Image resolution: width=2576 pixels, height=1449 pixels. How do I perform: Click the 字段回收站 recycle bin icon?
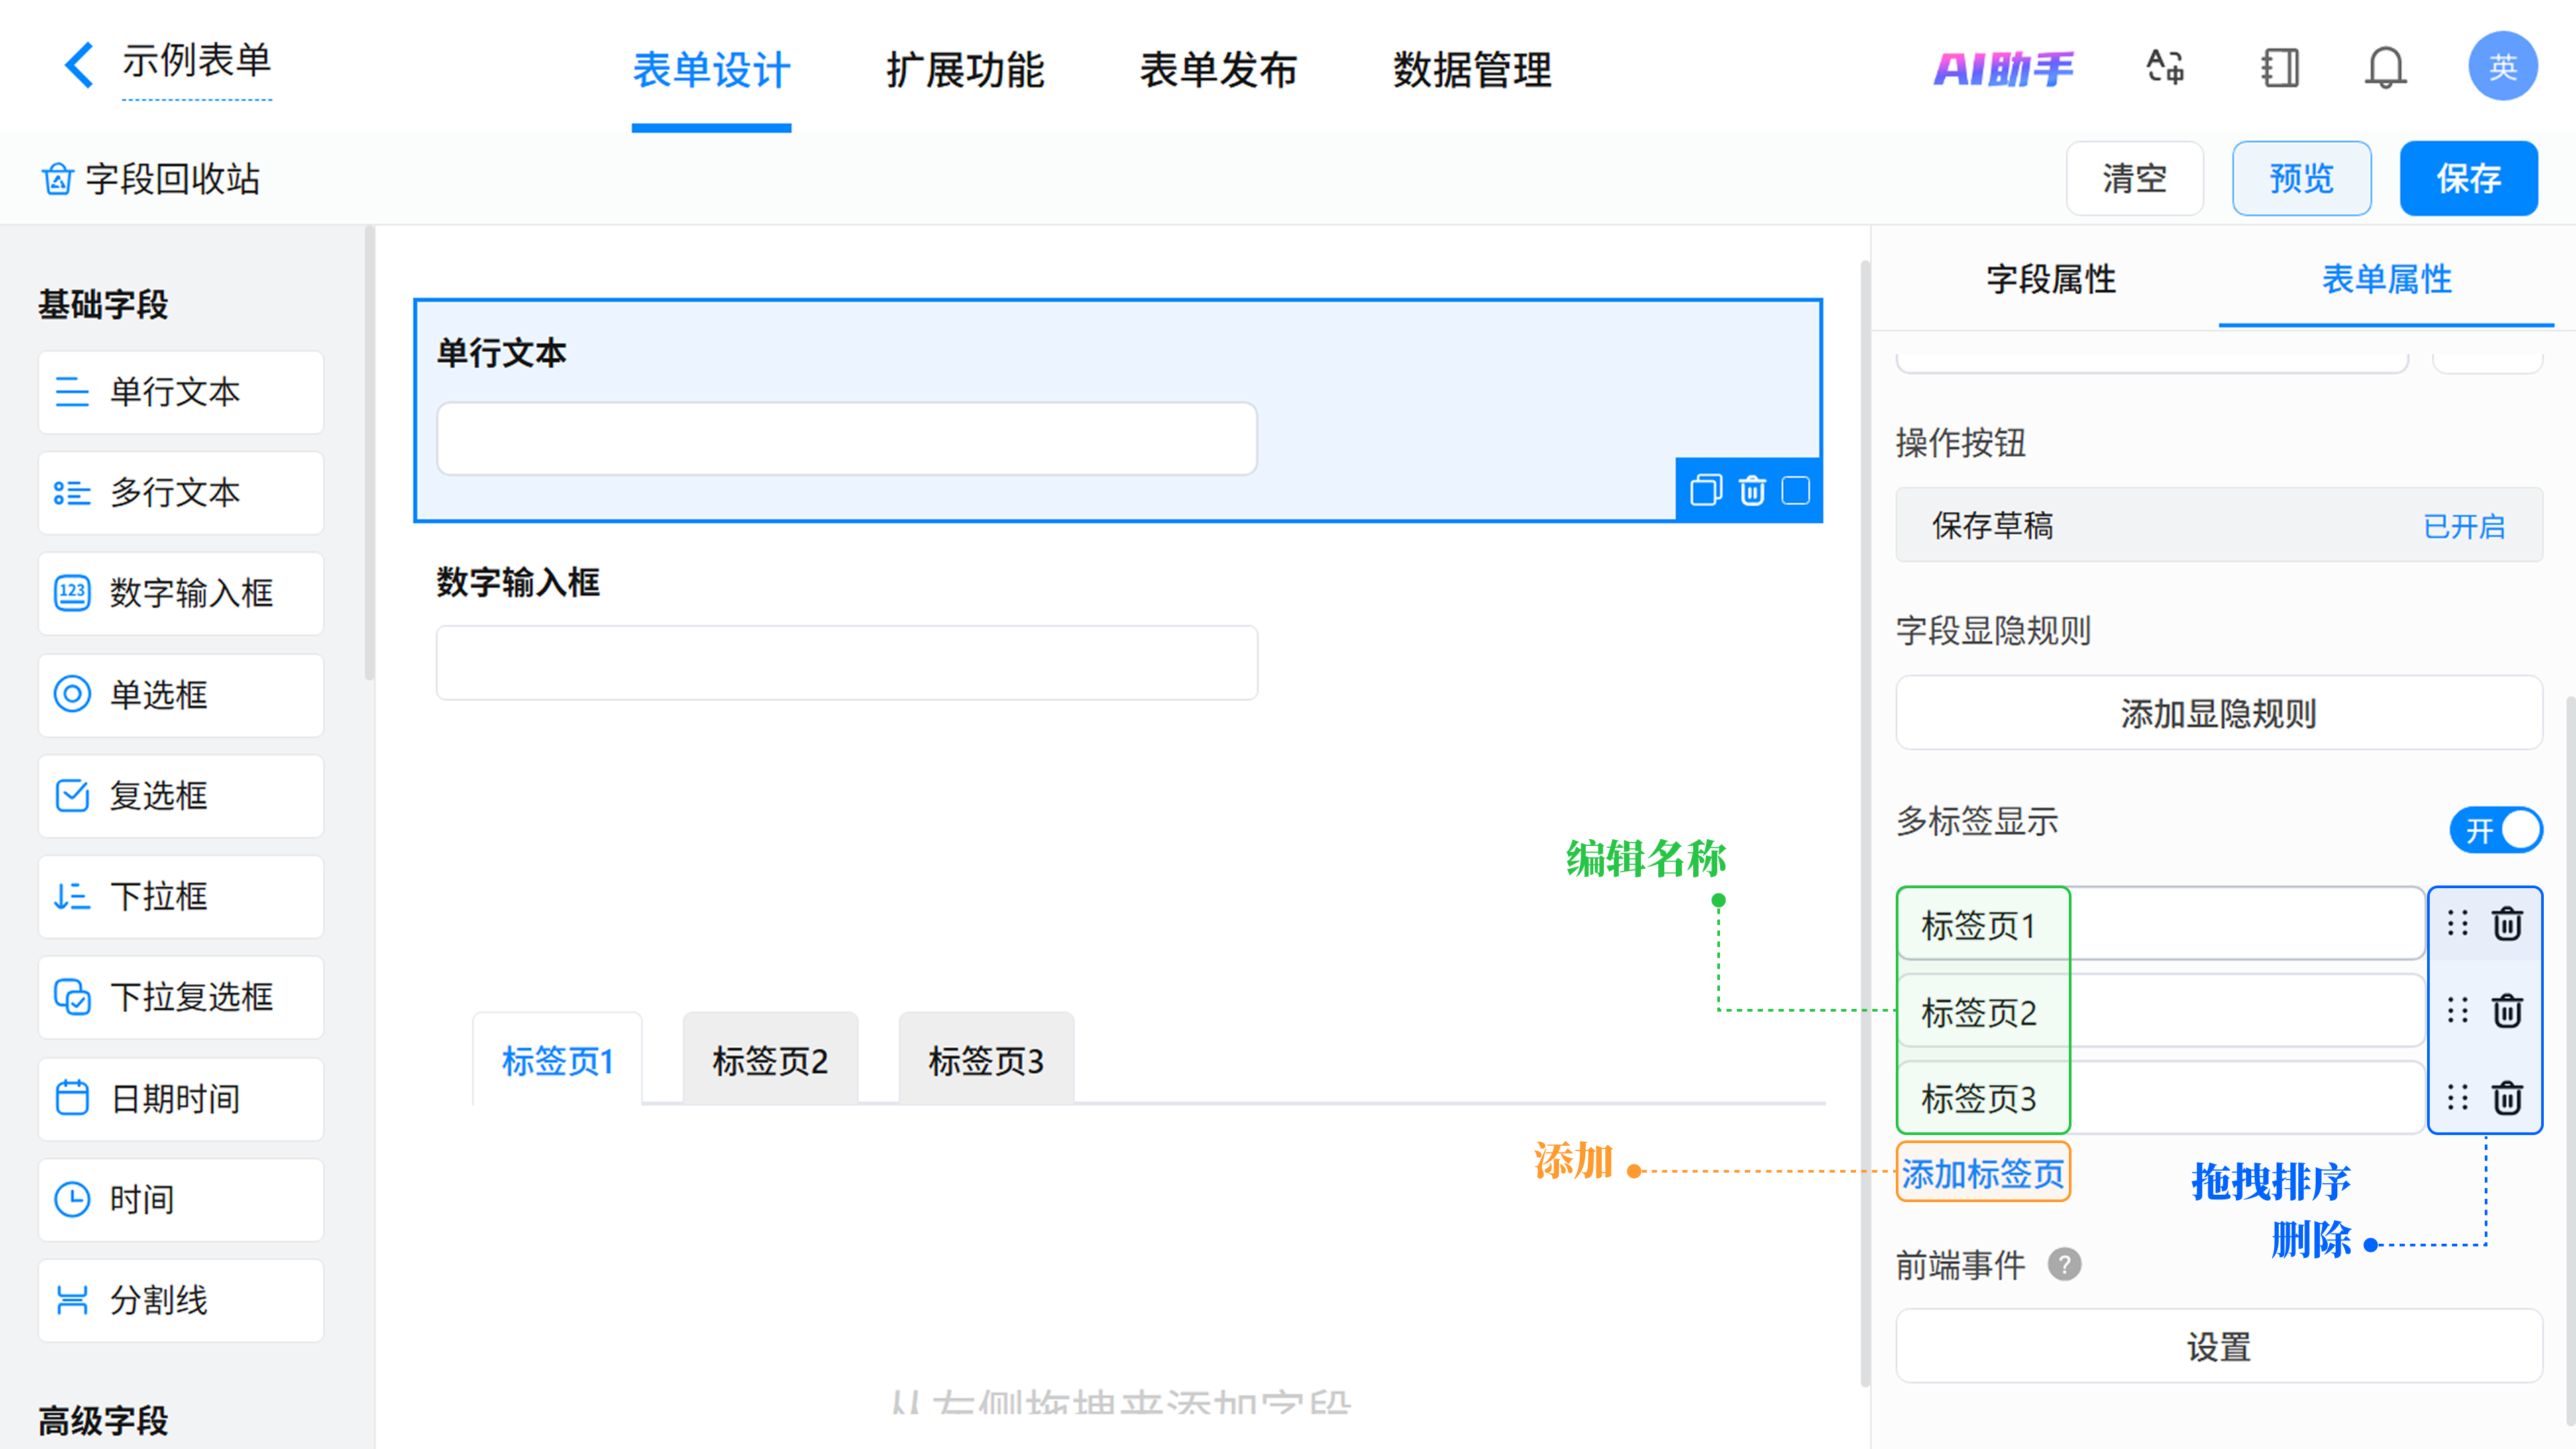click(x=57, y=179)
